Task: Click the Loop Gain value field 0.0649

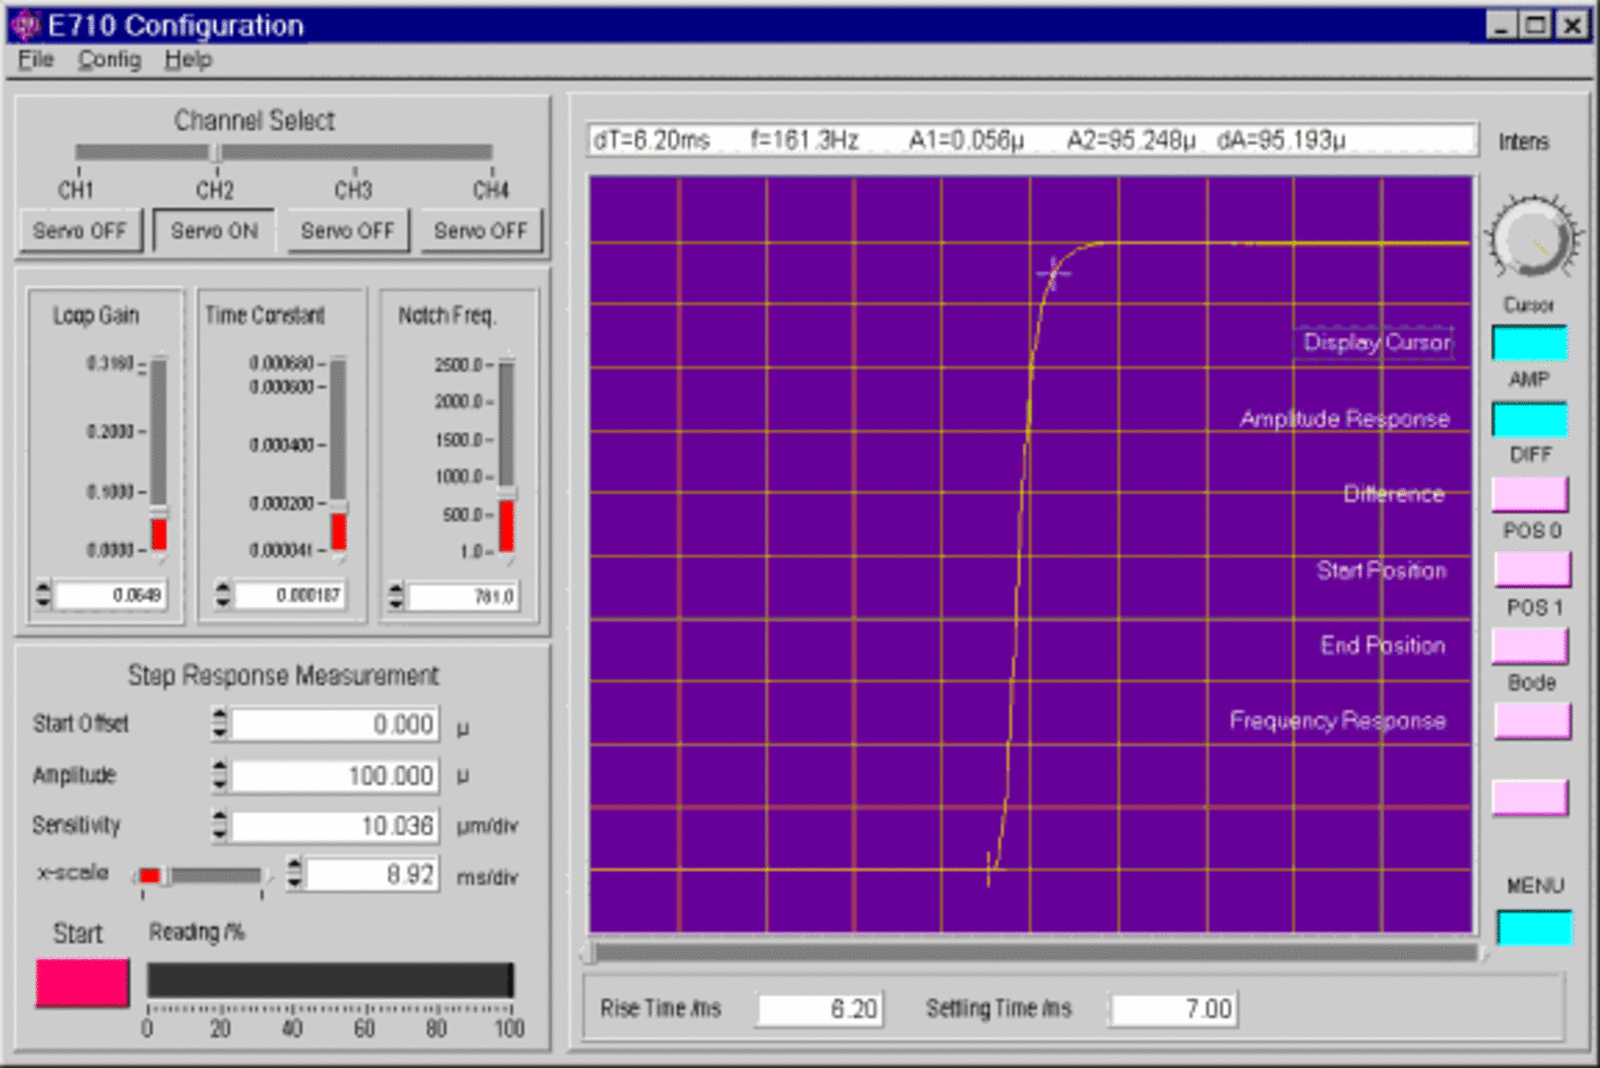Action: (x=110, y=595)
